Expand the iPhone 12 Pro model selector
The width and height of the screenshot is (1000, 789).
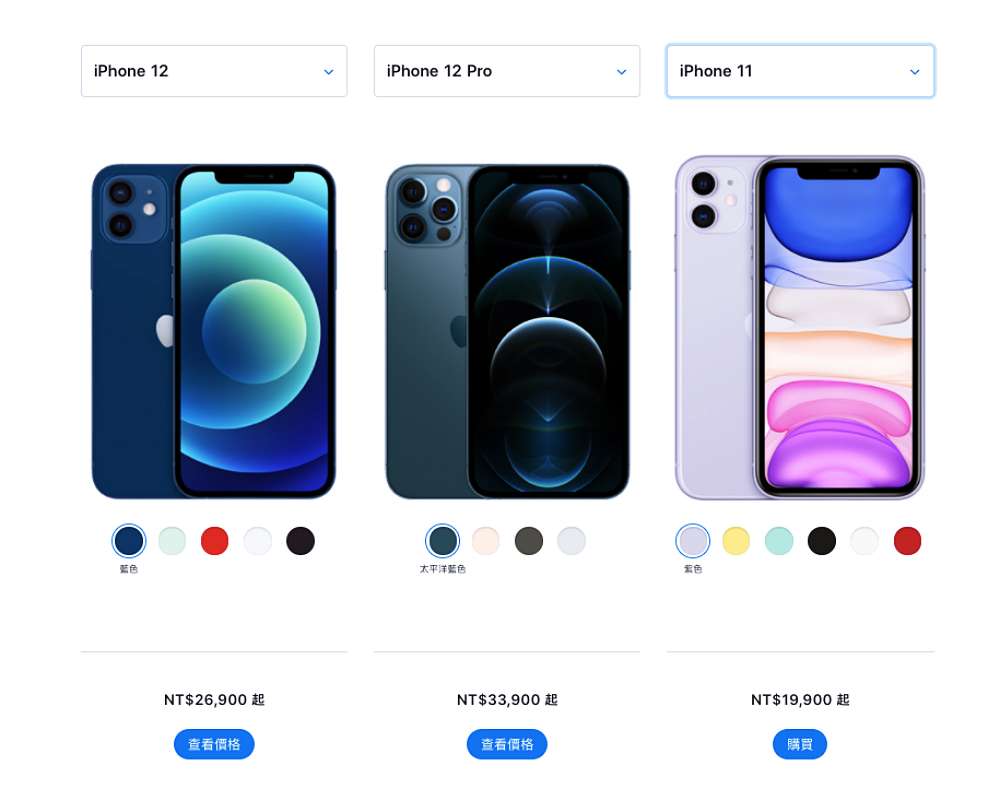[x=506, y=71]
